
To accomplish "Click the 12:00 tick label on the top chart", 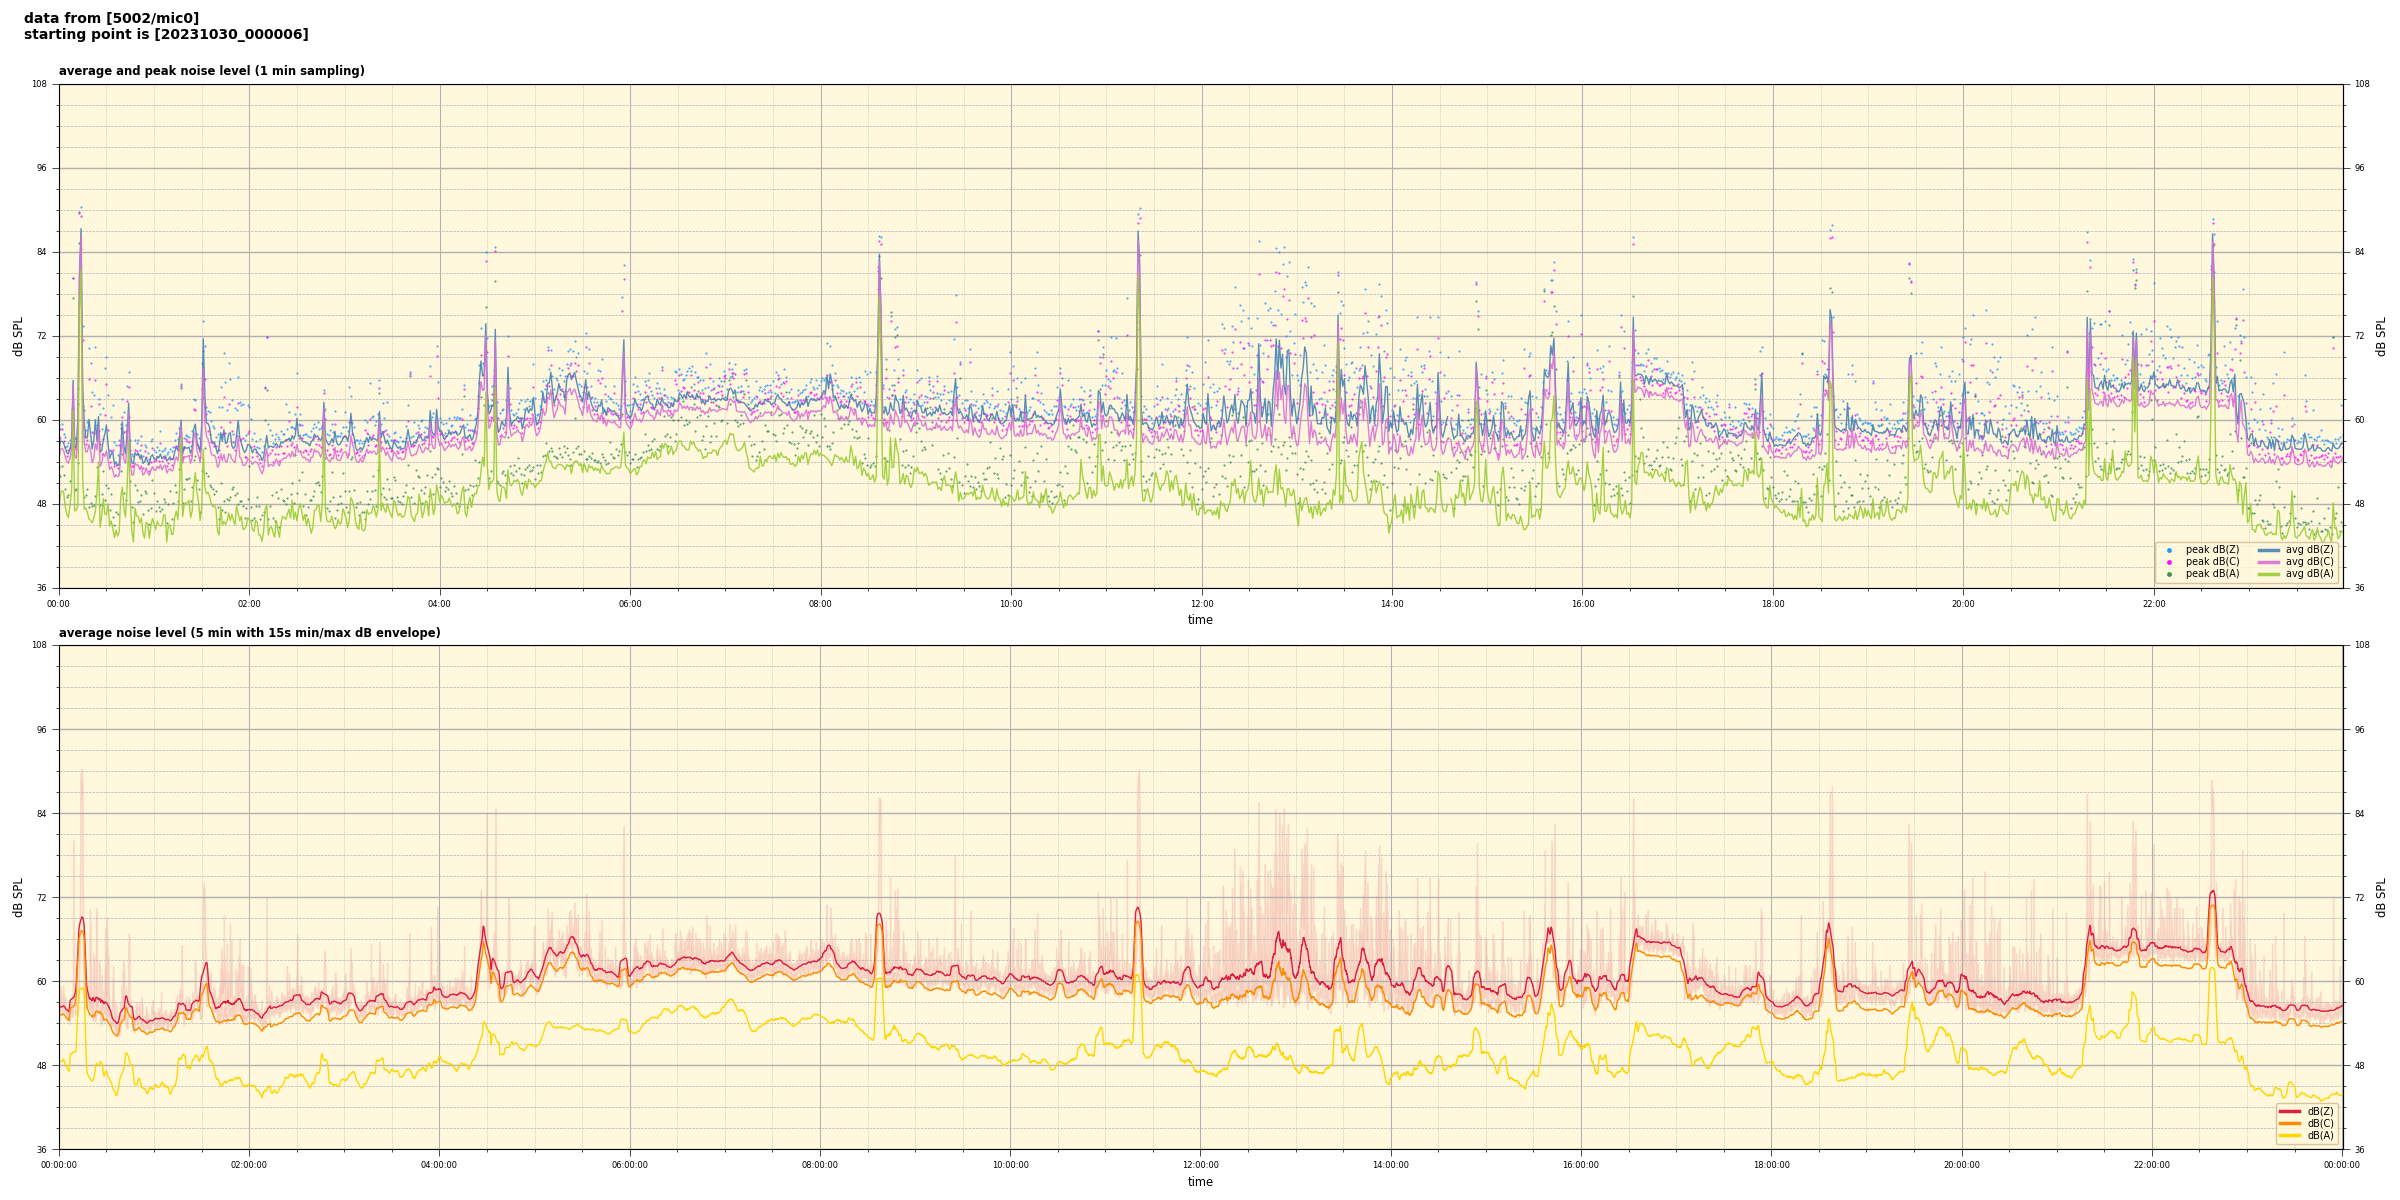I will 1201,604.
